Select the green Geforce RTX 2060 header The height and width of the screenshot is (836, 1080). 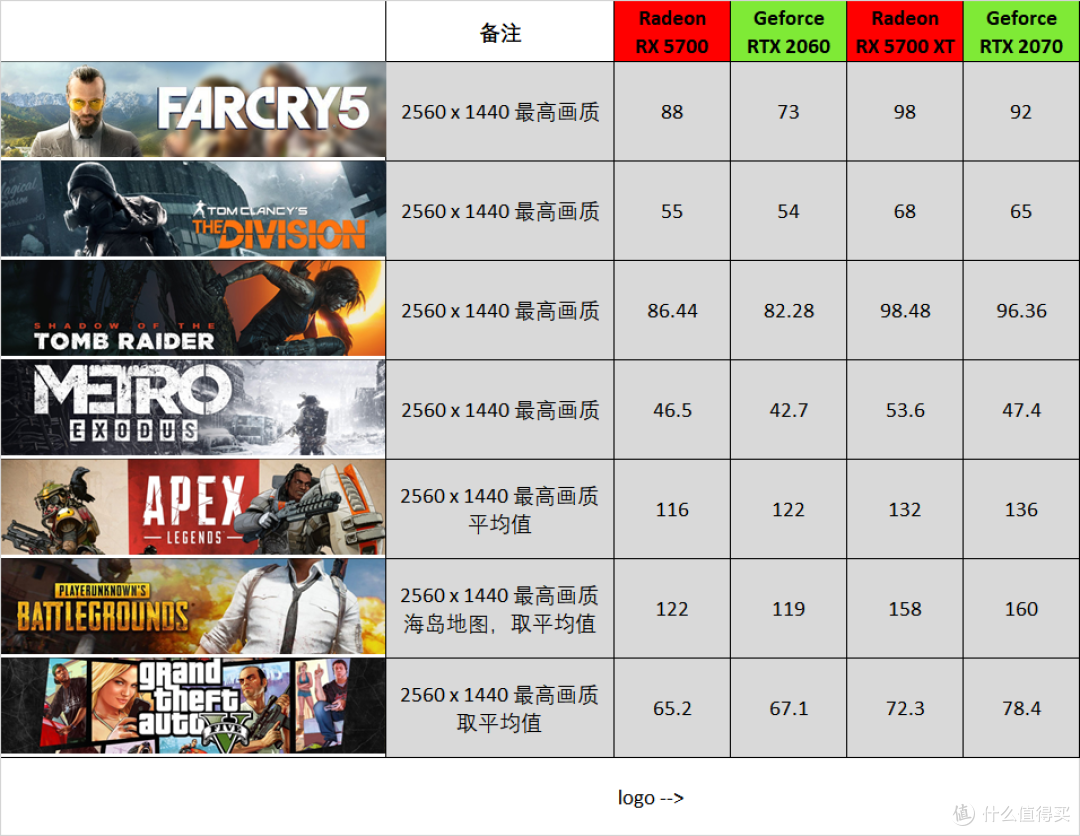click(x=789, y=32)
